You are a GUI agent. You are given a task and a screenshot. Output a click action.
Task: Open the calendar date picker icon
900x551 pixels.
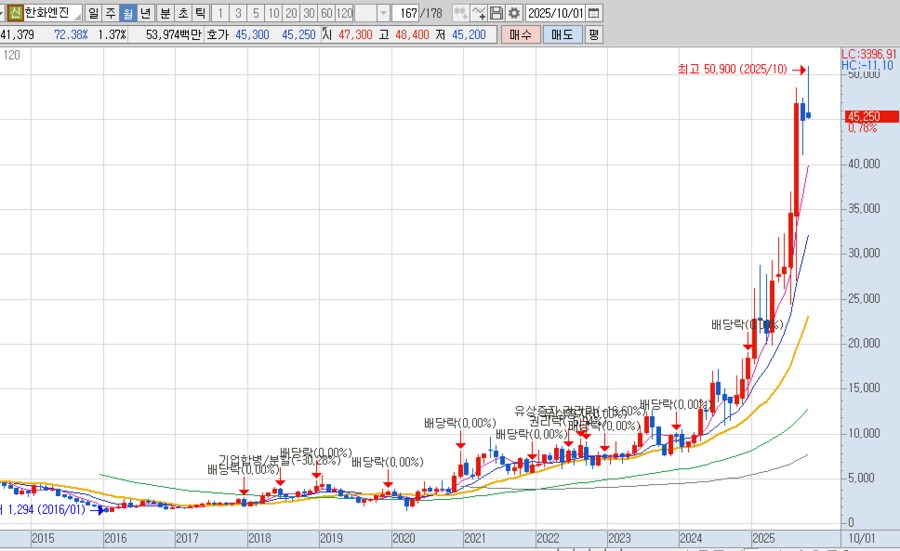coord(595,13)
